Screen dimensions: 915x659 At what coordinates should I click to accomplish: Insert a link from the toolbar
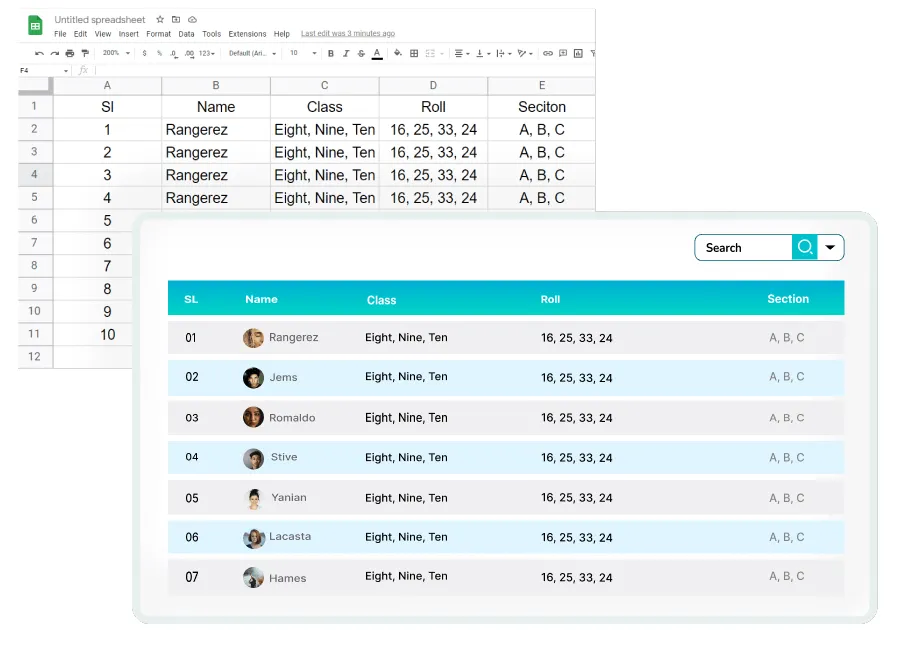click(x=547, y=53)
